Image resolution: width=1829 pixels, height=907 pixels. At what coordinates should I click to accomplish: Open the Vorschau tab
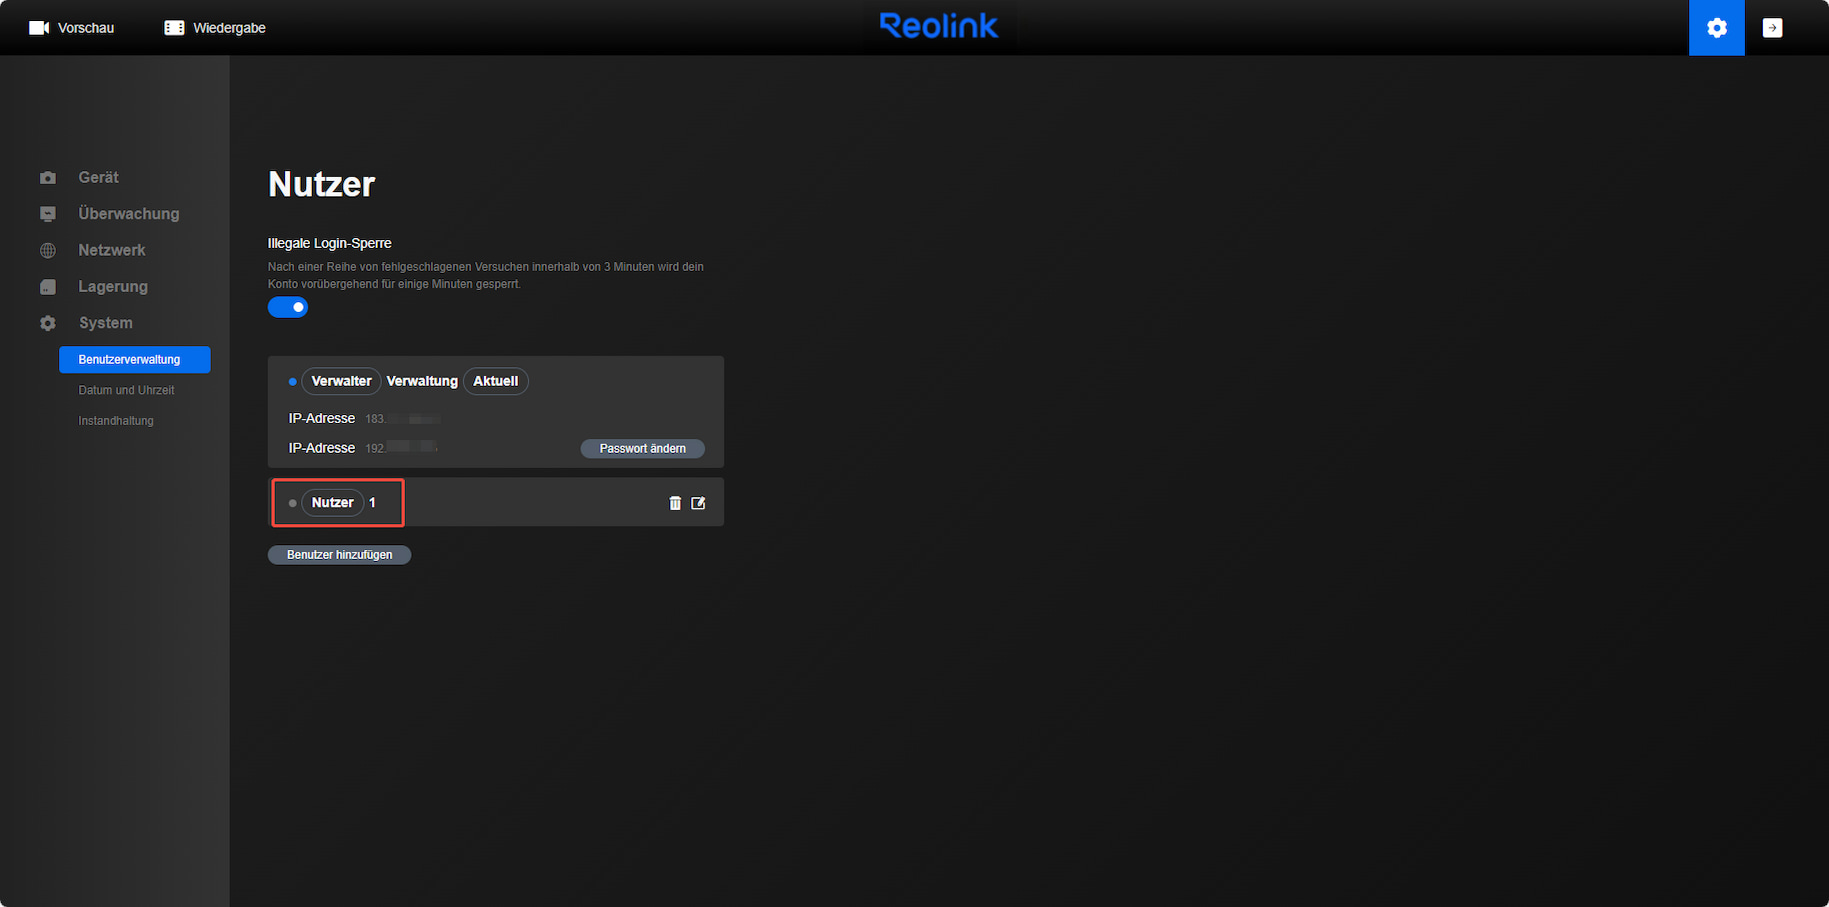(x=72, y=28)
